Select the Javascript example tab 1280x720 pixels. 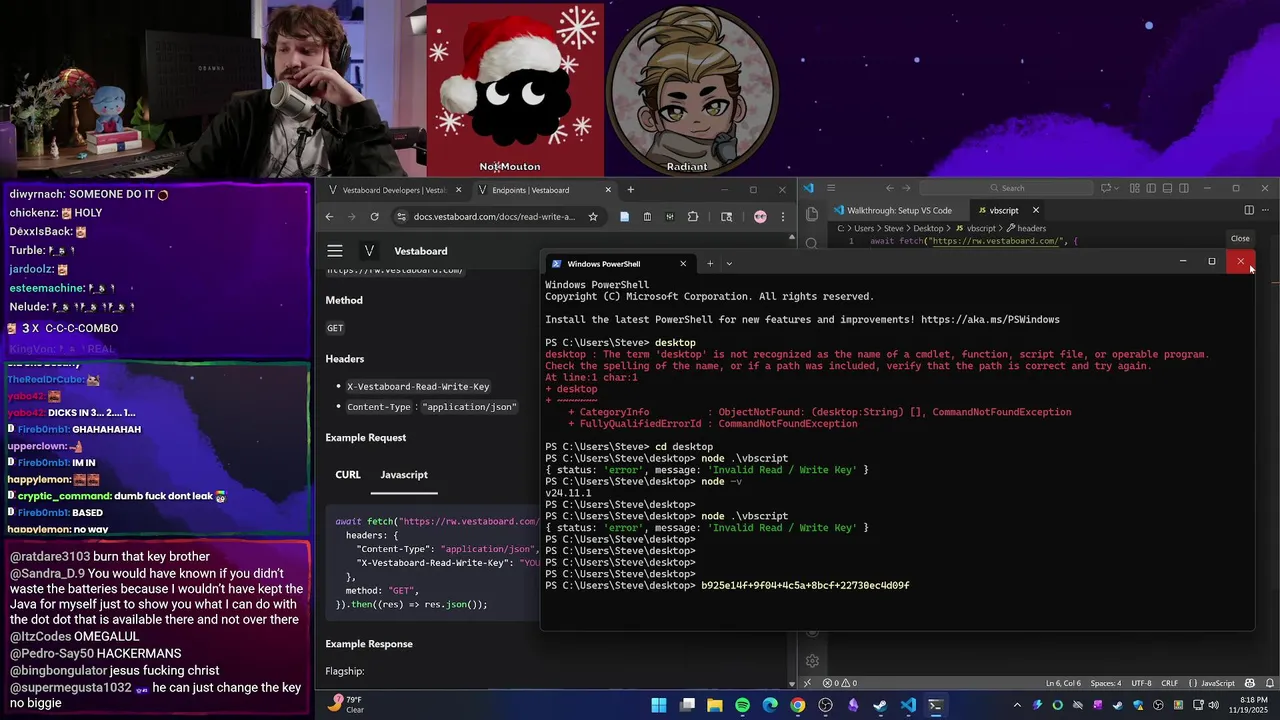pos(404,475)
